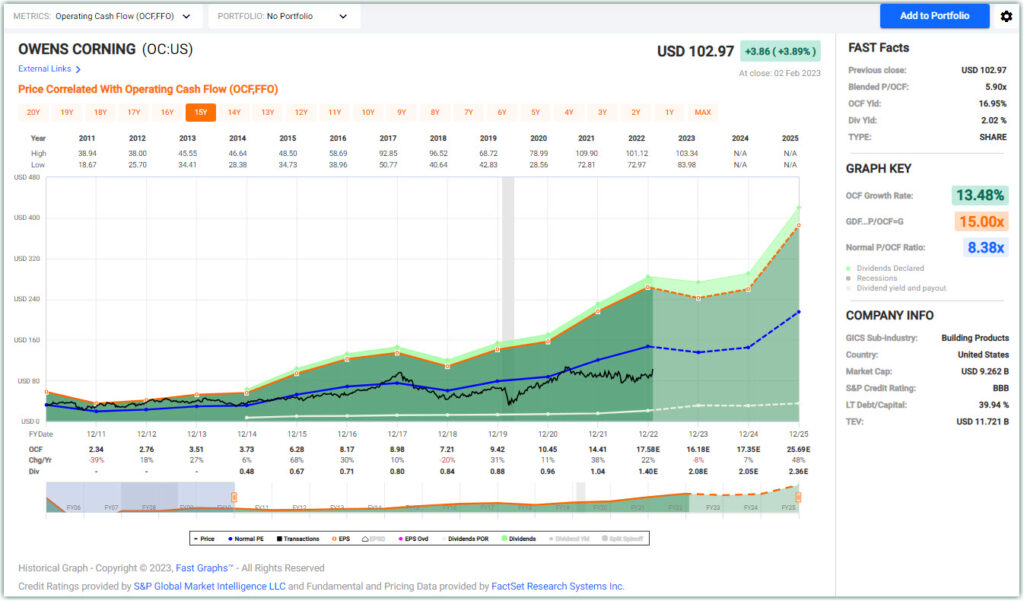Toggle the green Dividends legend item
1024x601 pixels.
click(519, 539)
